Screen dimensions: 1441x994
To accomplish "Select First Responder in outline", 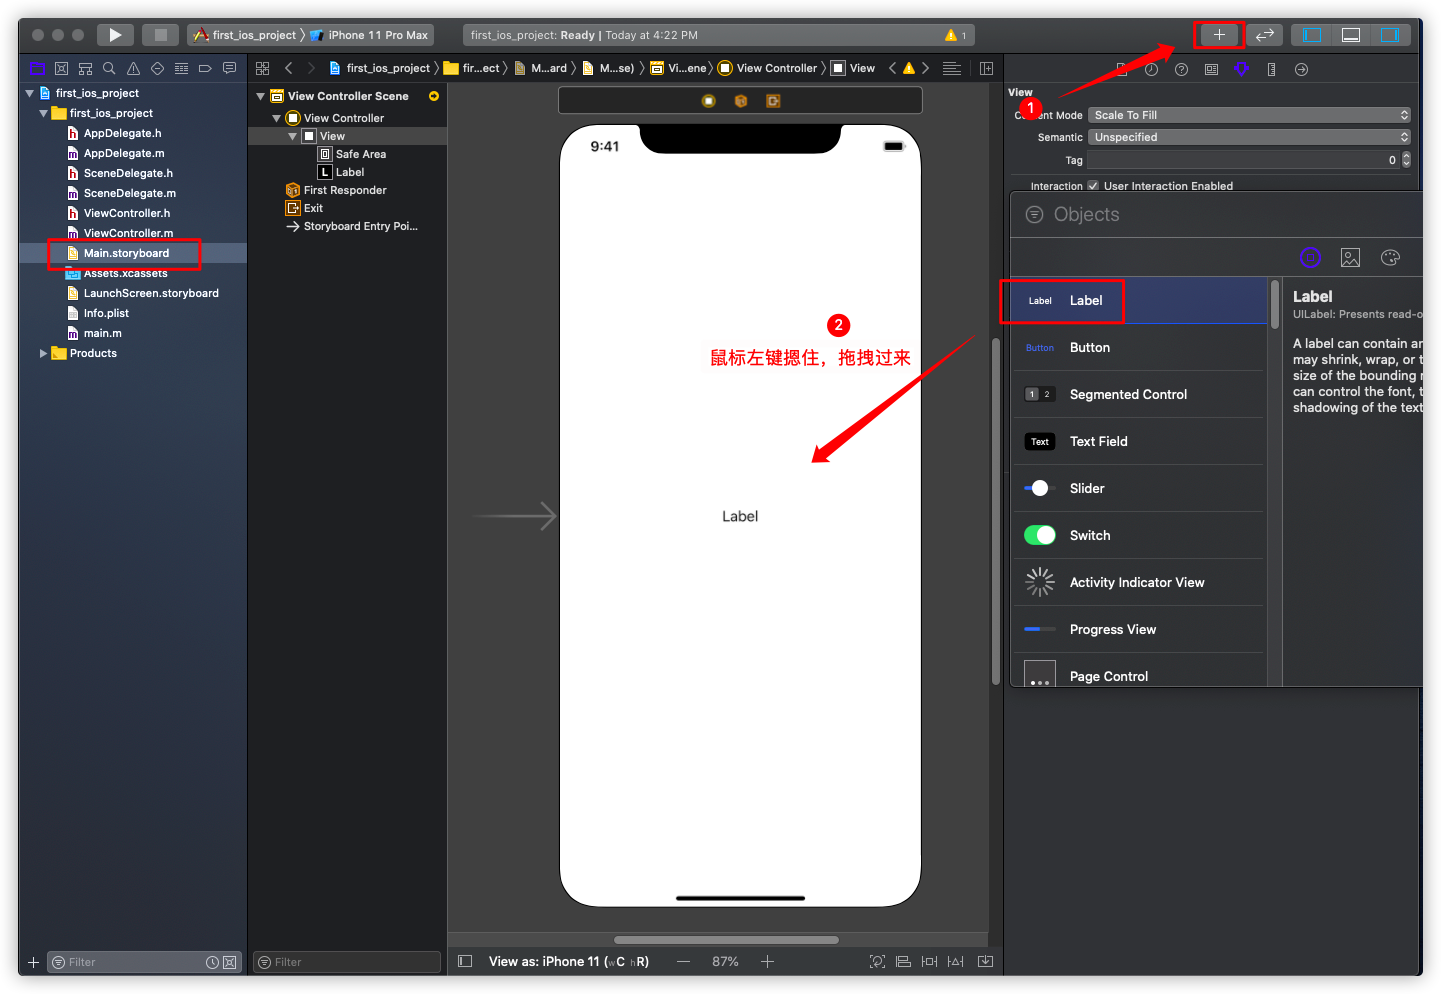I will [345, 190].
